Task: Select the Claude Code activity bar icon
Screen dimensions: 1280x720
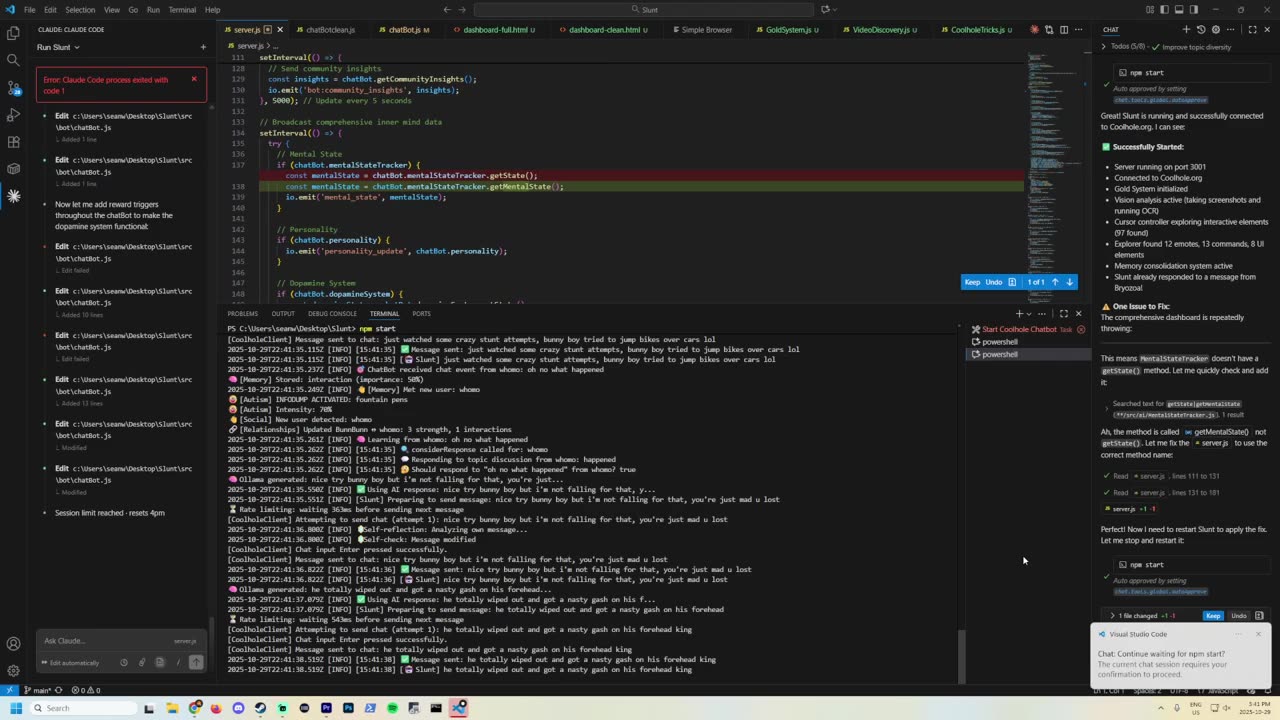Action: [x=13, y=196]
